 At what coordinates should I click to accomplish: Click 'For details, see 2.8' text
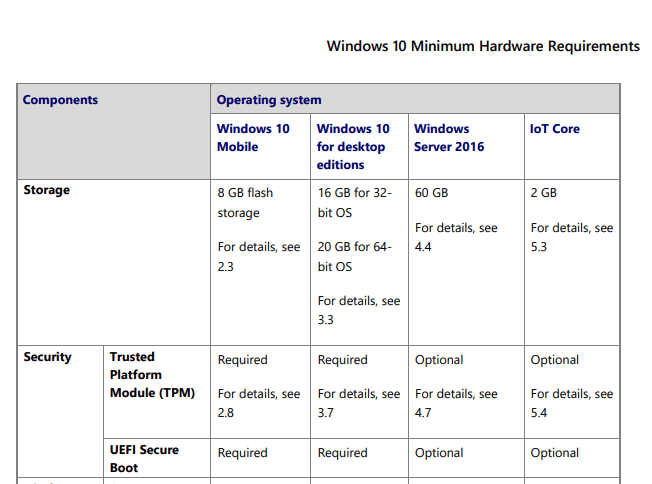[x=259, y=403]
